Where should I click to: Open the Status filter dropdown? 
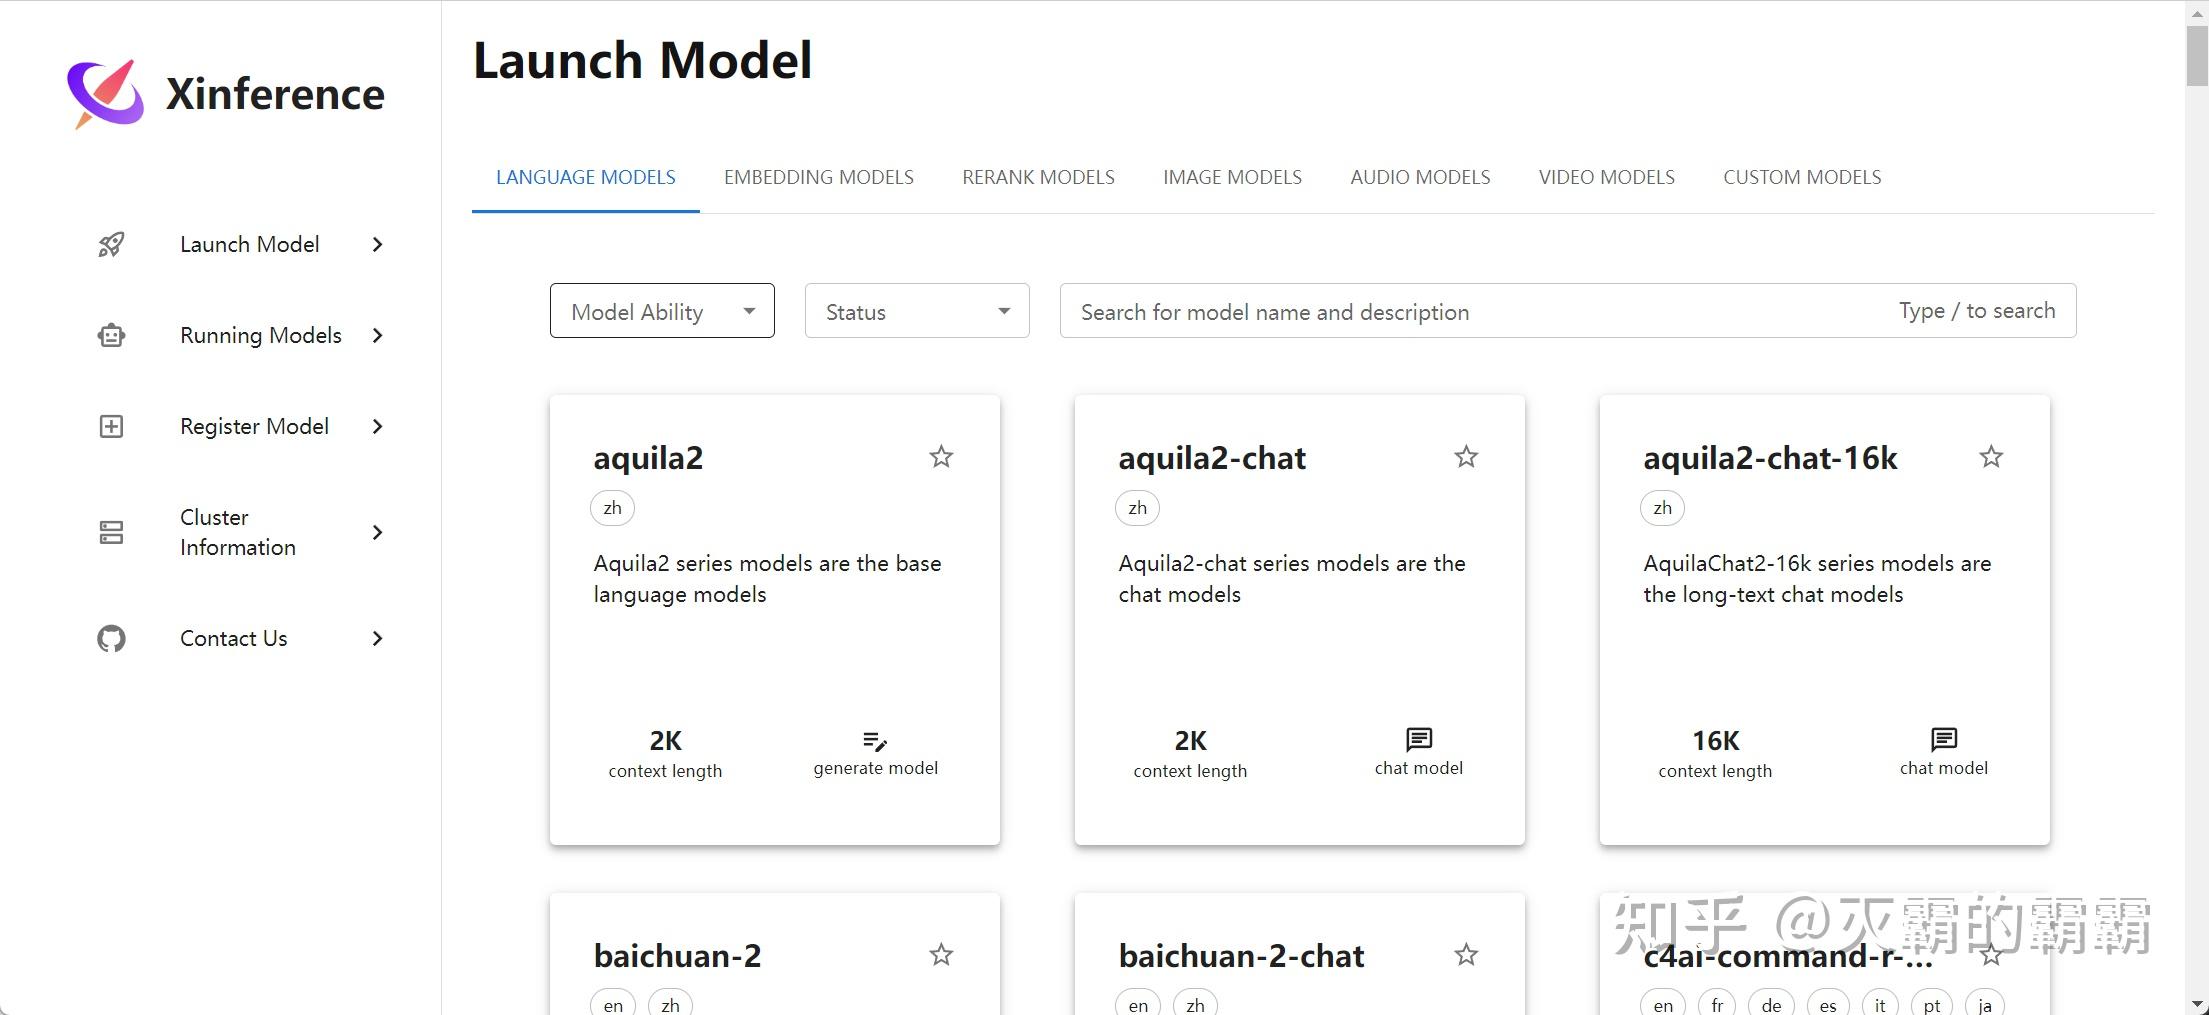917,311
